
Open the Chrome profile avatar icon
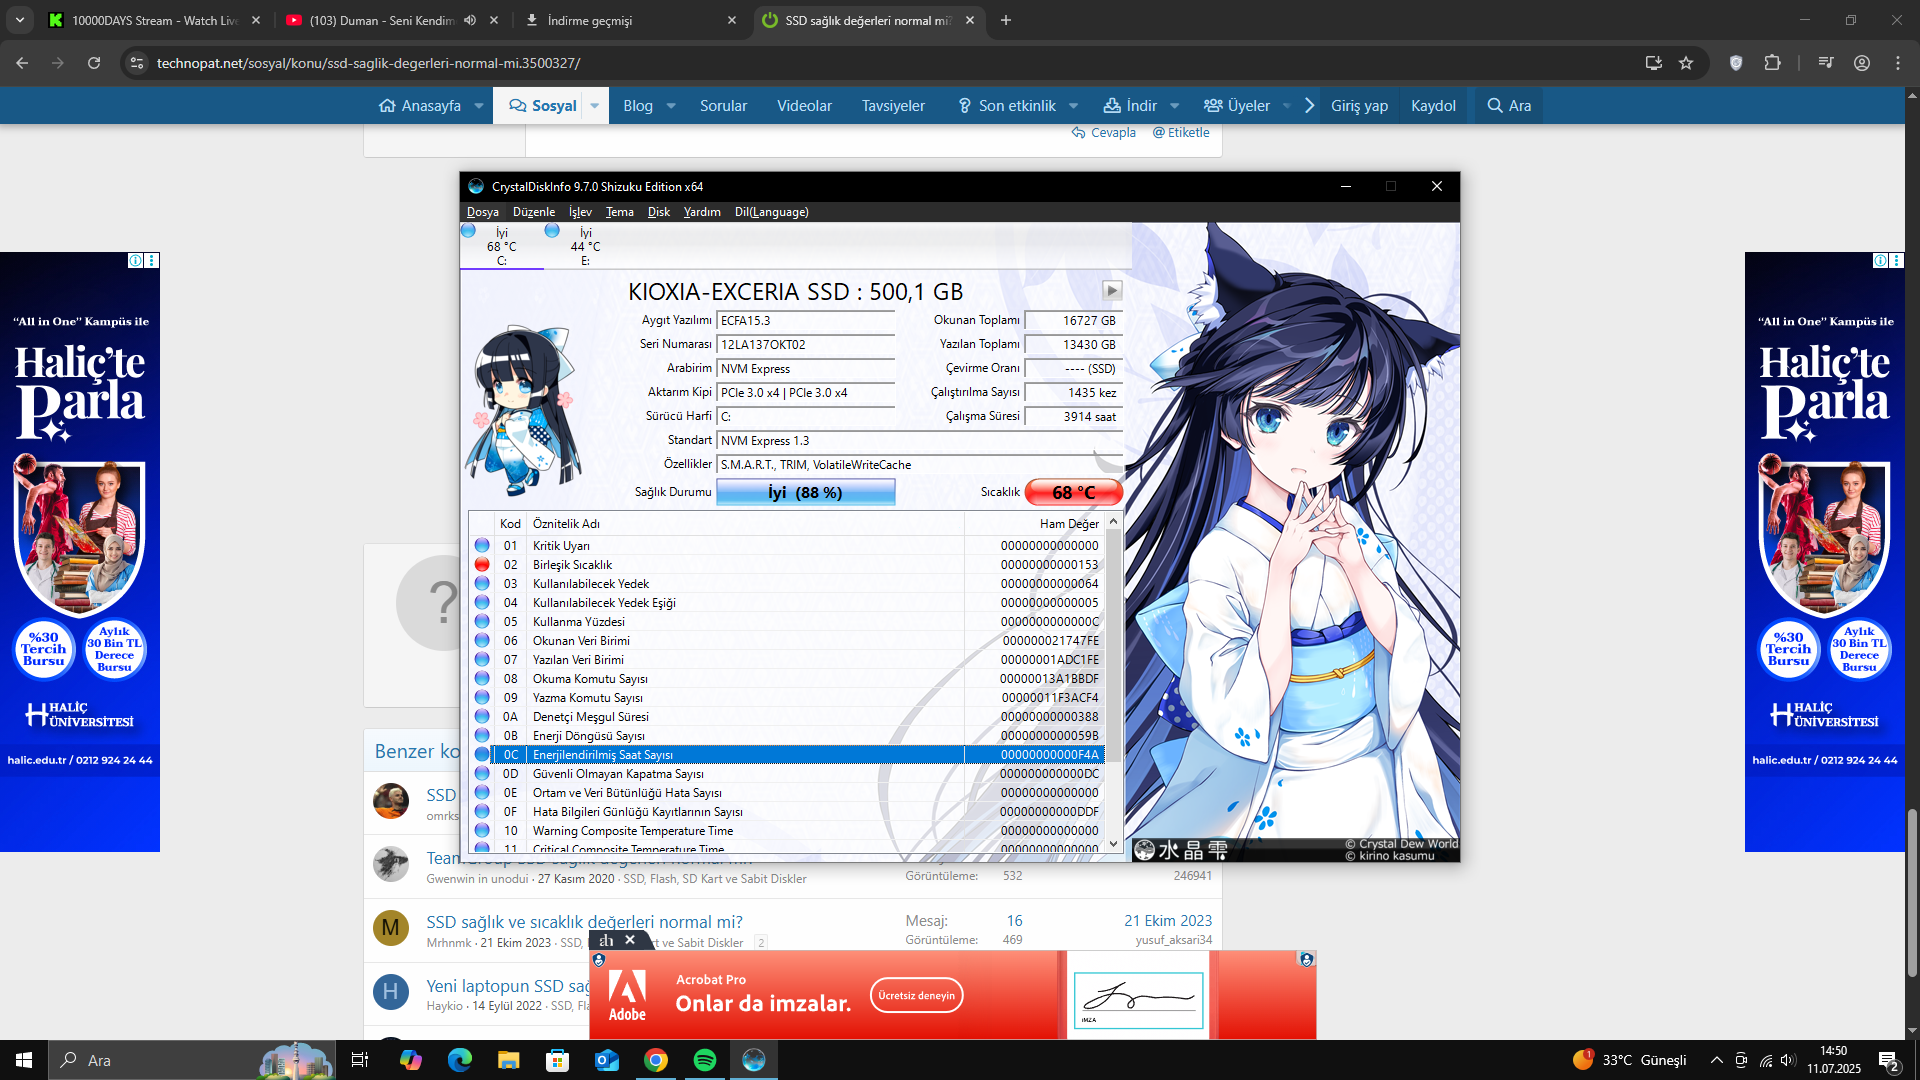pyautogui.click(x=1861, y=63)
